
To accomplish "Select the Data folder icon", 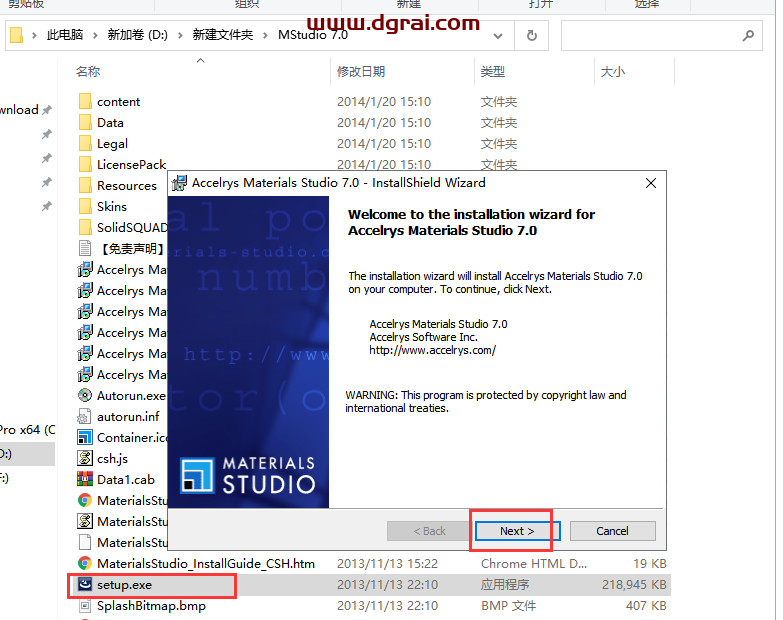I will (x=85, y=122).
